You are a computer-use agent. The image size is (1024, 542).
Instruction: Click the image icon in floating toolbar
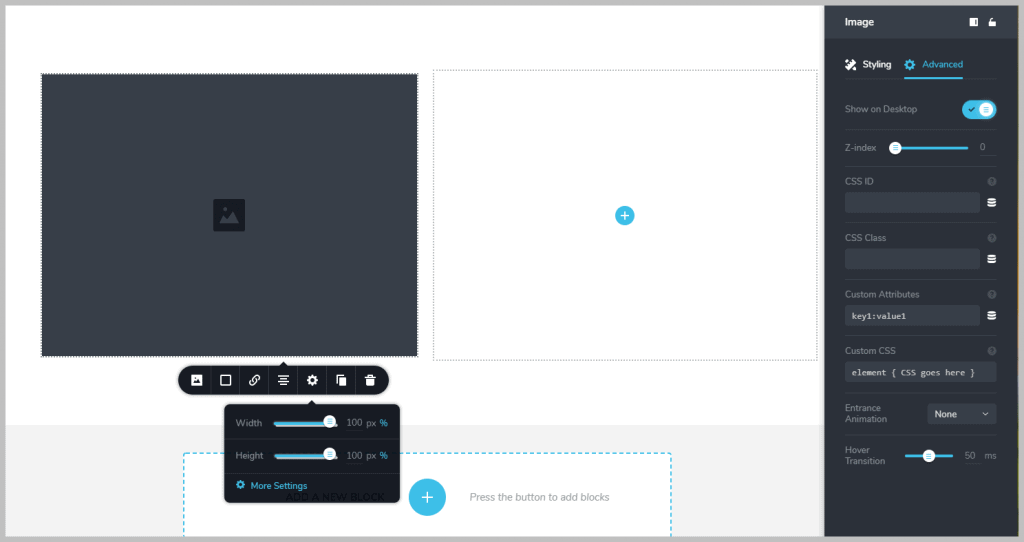197,380
